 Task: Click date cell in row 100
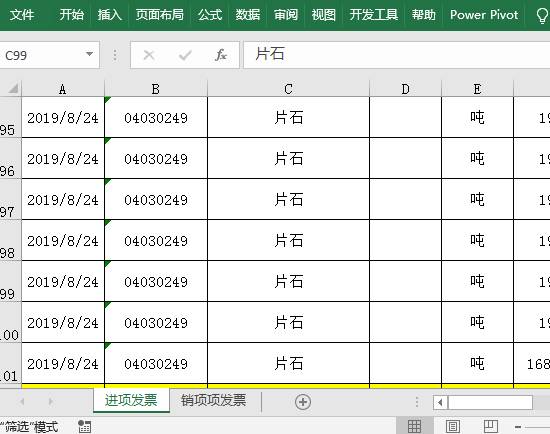[63, 322]
